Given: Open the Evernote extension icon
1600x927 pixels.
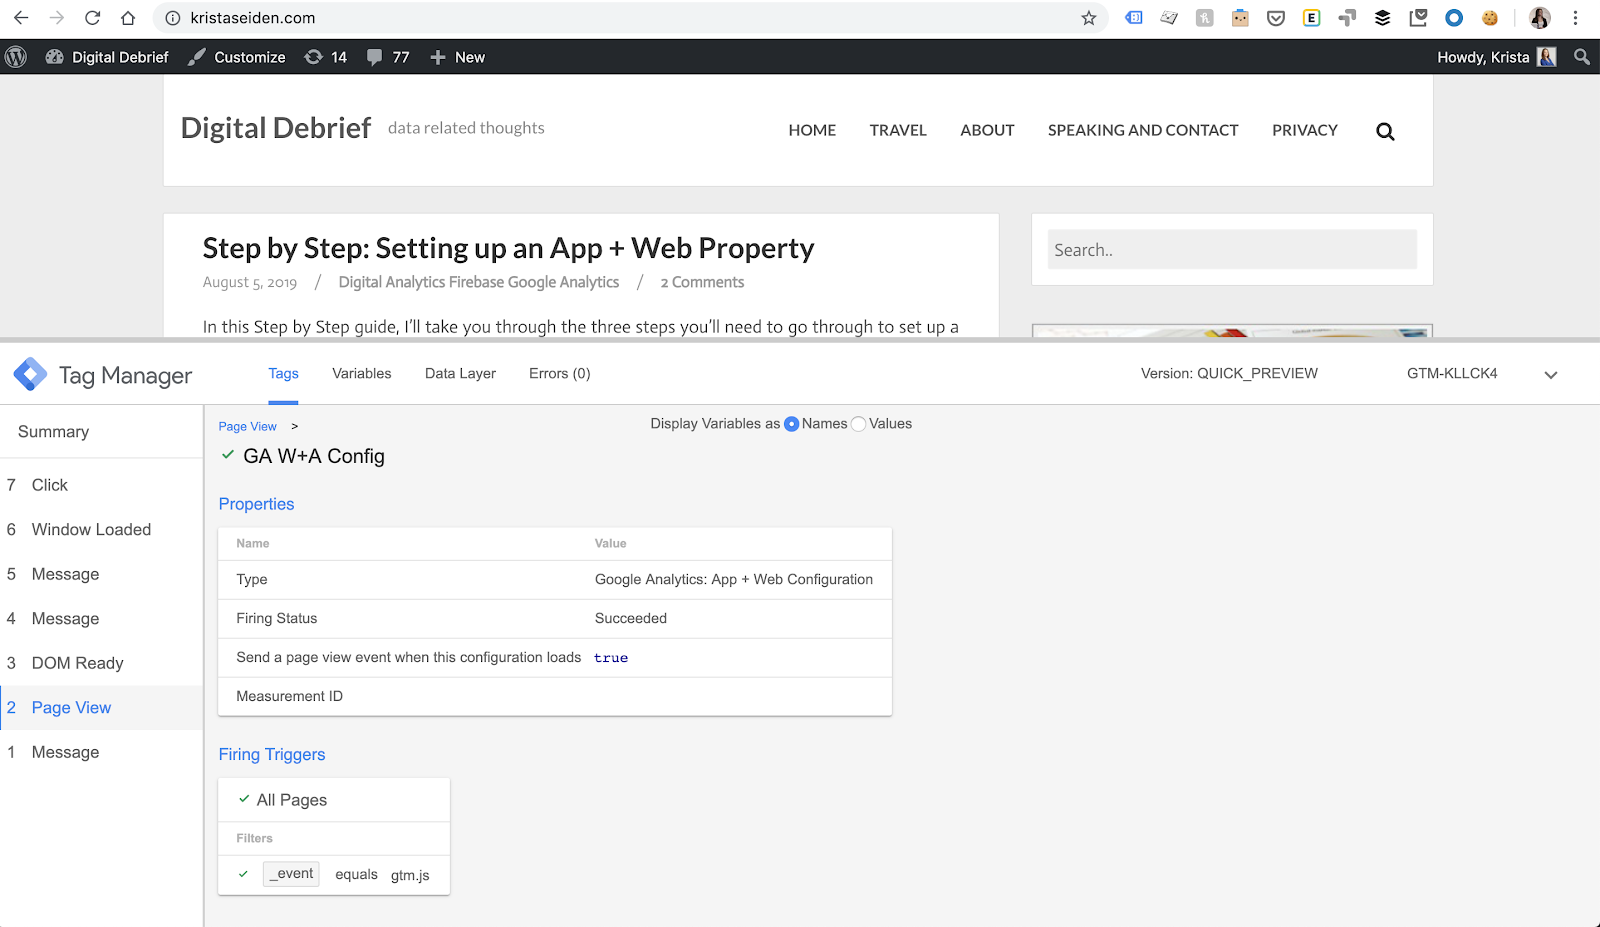Looking at the screenshot, I should pyautogui.click(x=1312, y=18).
